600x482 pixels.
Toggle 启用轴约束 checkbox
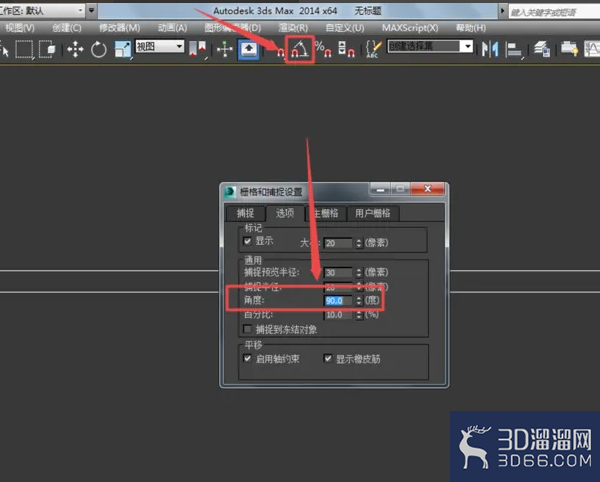coord(247,358)
